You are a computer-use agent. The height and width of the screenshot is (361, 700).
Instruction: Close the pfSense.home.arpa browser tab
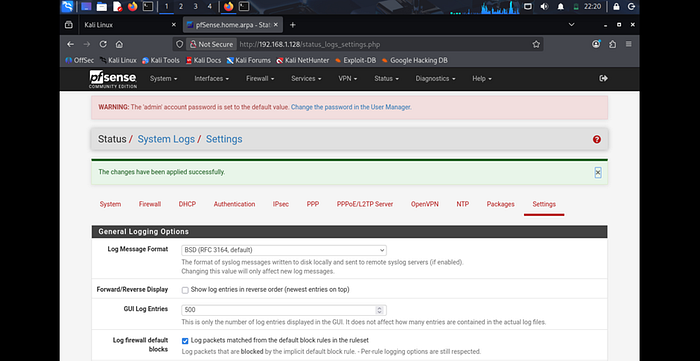pyautogui.click(x=276, y=25)
